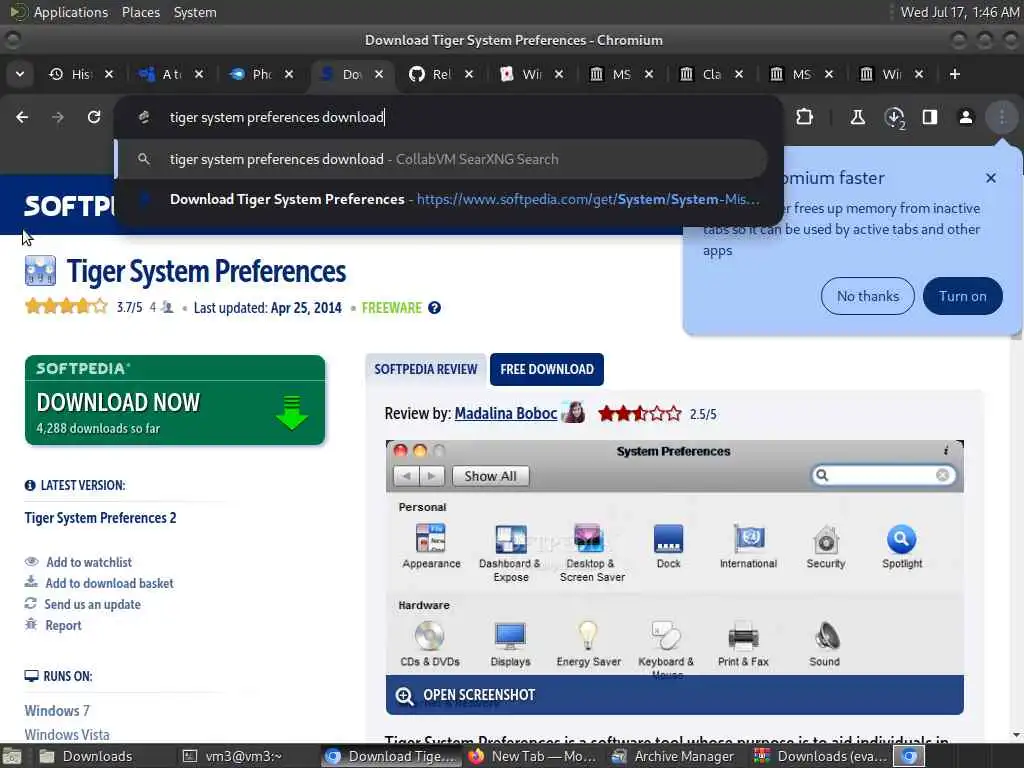1024x768 pixels.
Task: Open the Chromium Labs flask icon
Action: point(857,117)
